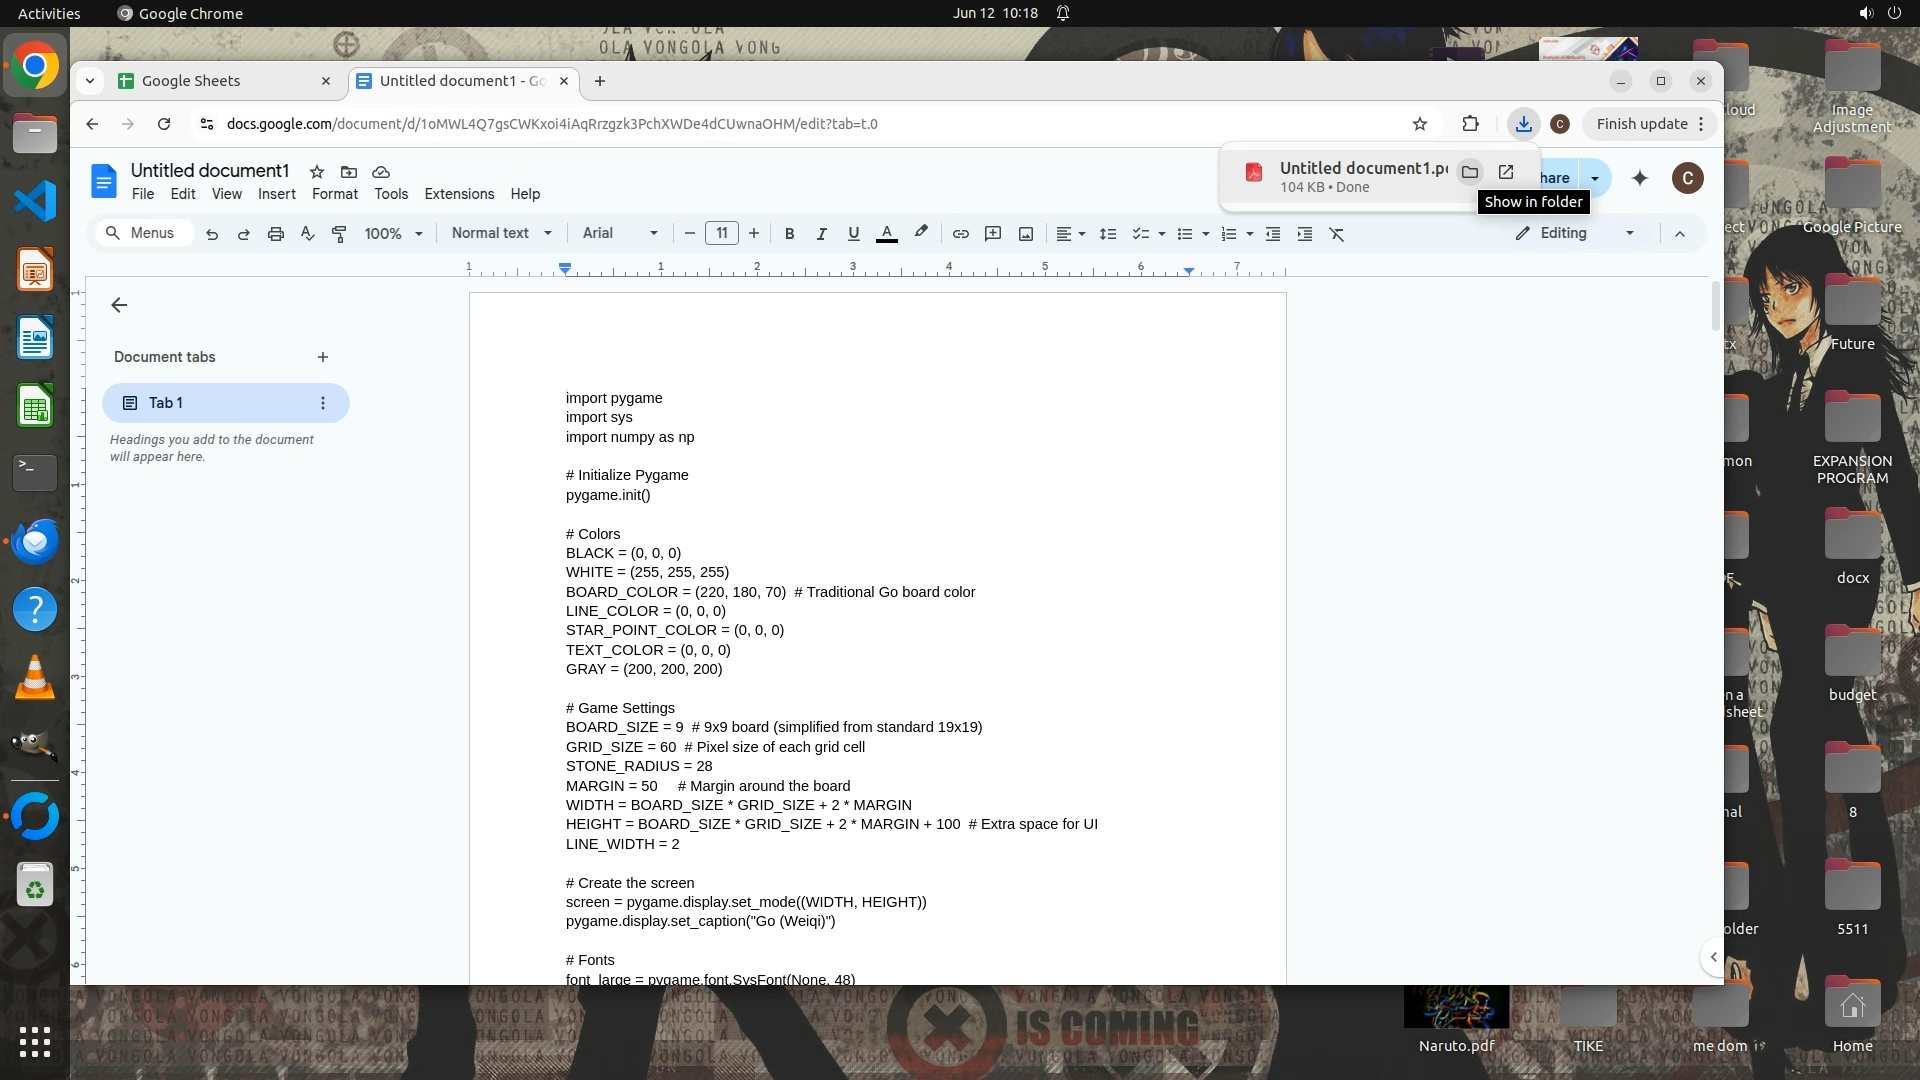Expand the 100% zoom dropdown
The height and width of the screenshot is (1080, 1920).
393,234
